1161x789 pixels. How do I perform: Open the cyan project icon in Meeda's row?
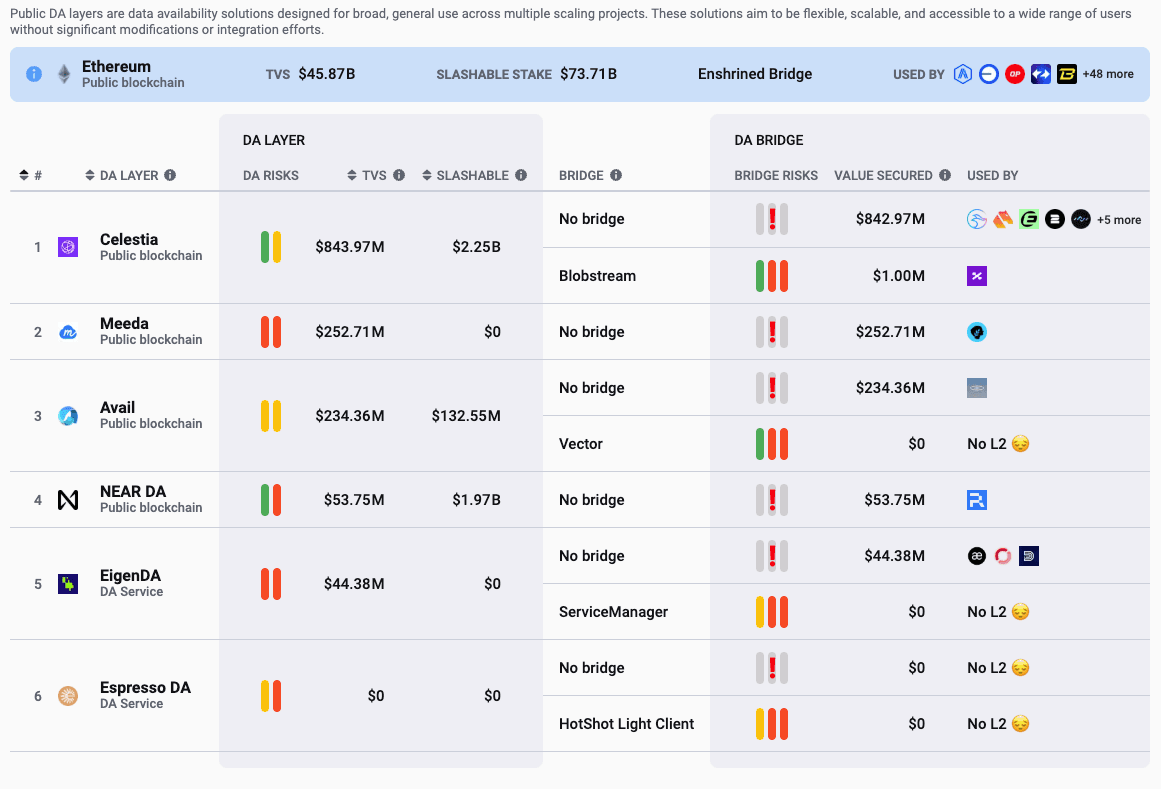coord(977,332)
